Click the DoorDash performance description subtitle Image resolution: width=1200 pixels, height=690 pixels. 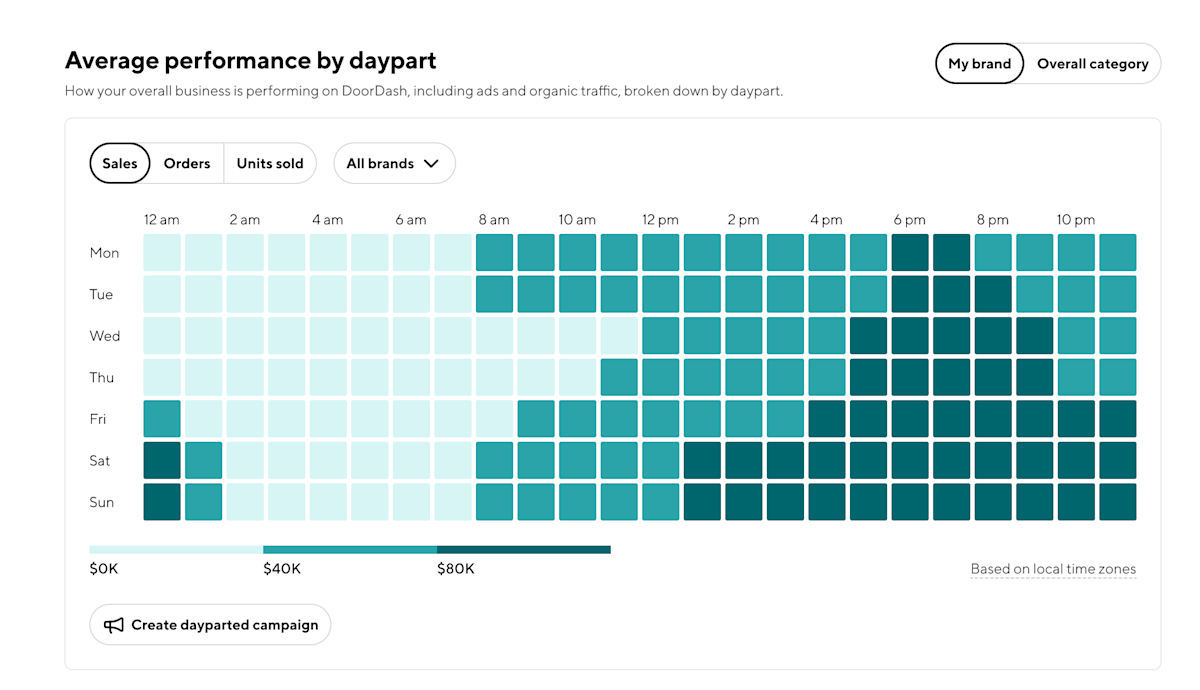[424, 91]
